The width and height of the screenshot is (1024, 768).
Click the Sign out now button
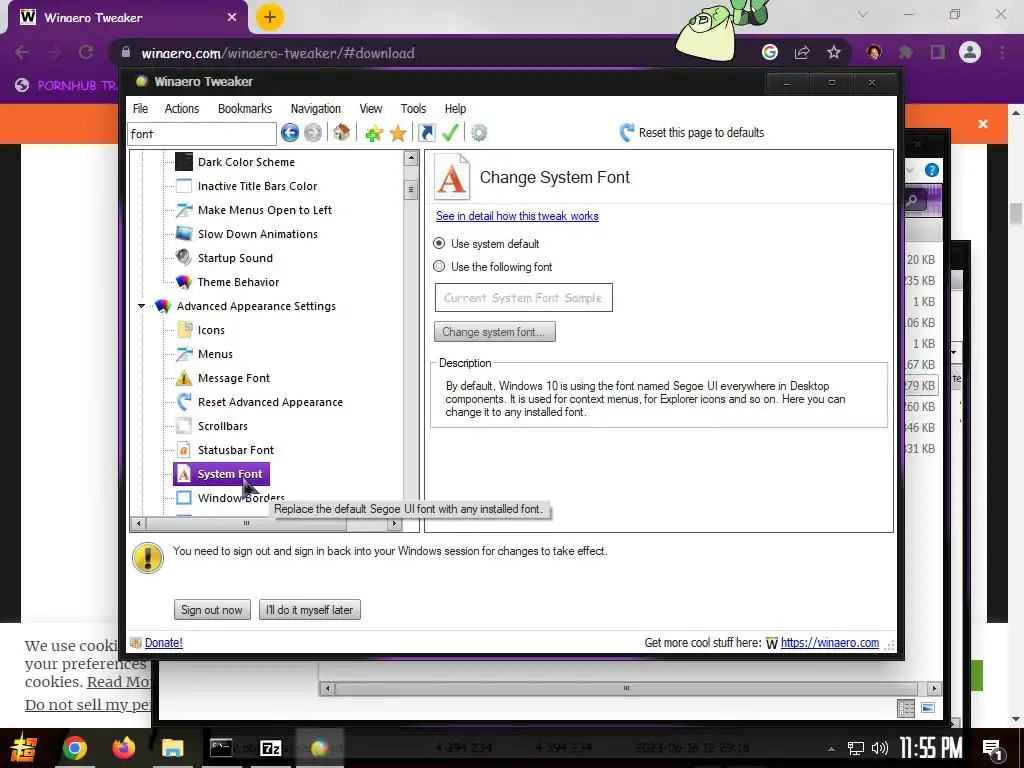click(x=212, y=610)
